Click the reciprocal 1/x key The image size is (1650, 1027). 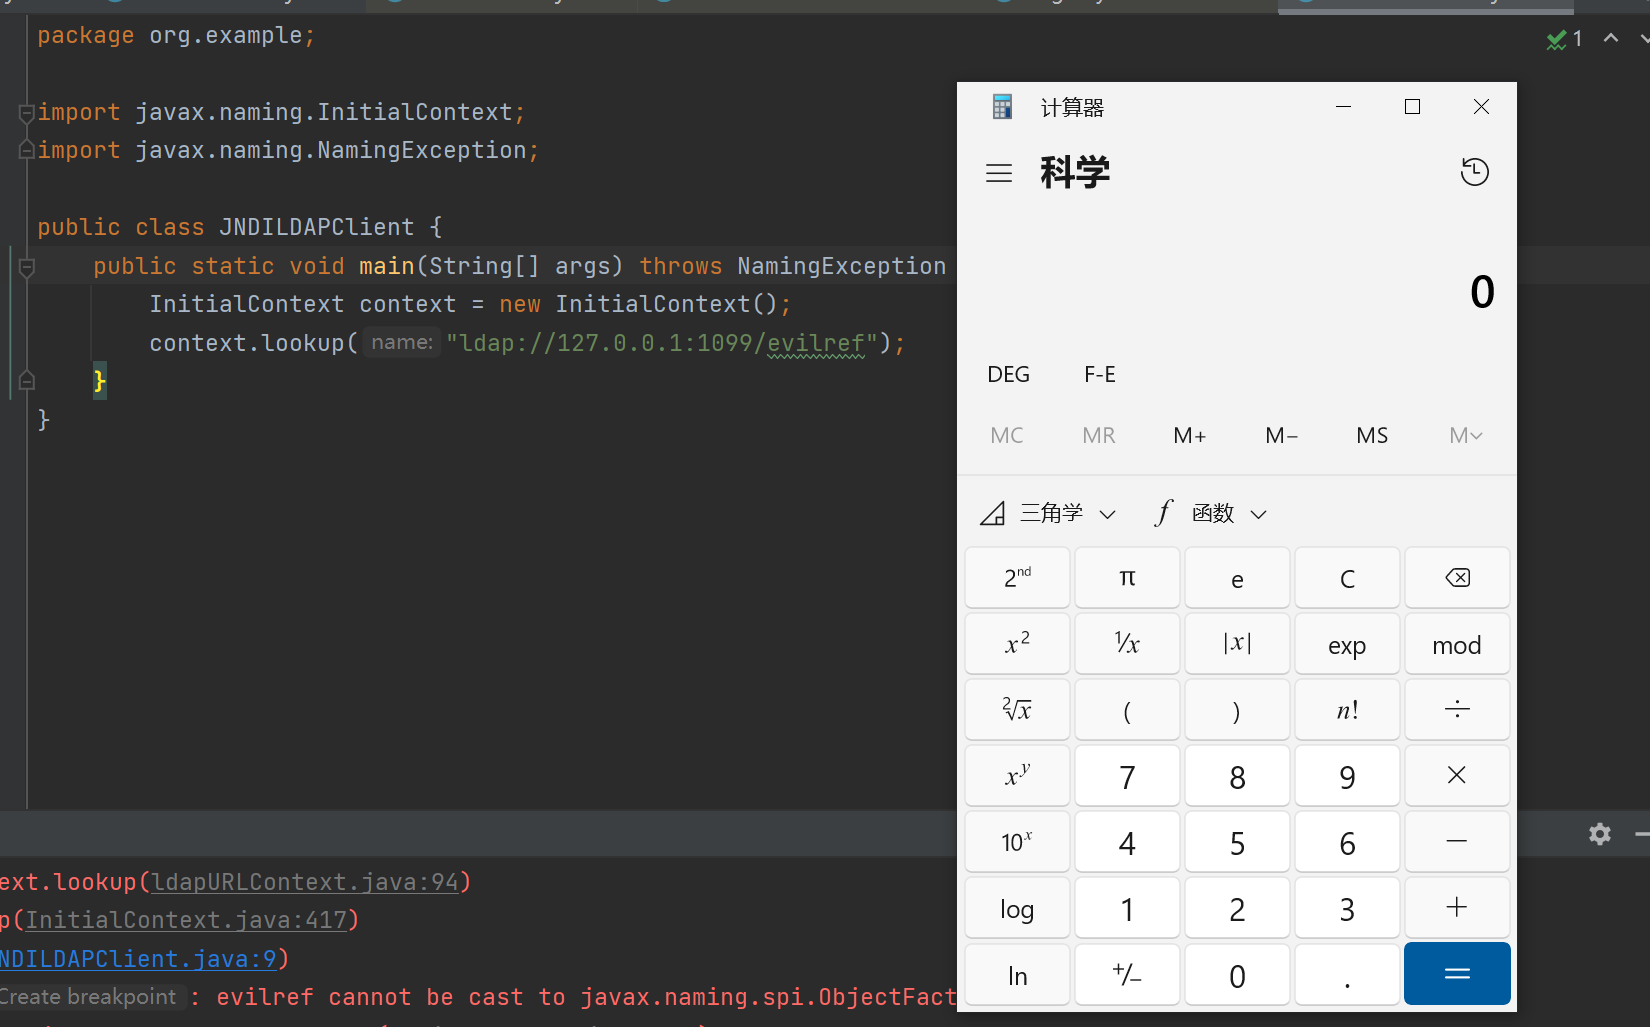click(1127, 644)
